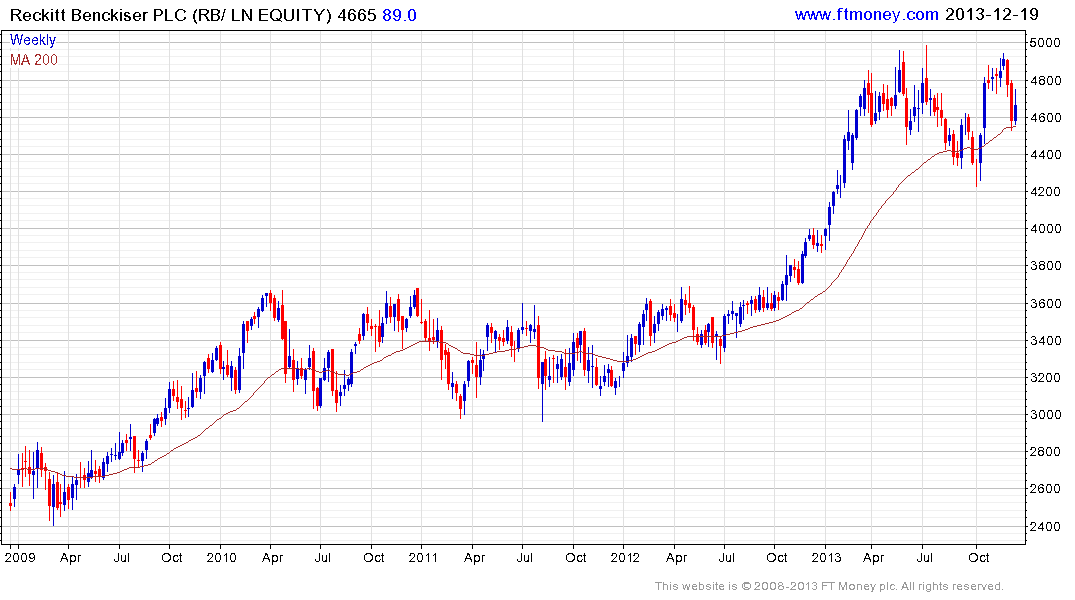1075x600 pixels.
Task: Click the 4800 price axis label
Action: pyautogui.click(x=1045, y=80)
